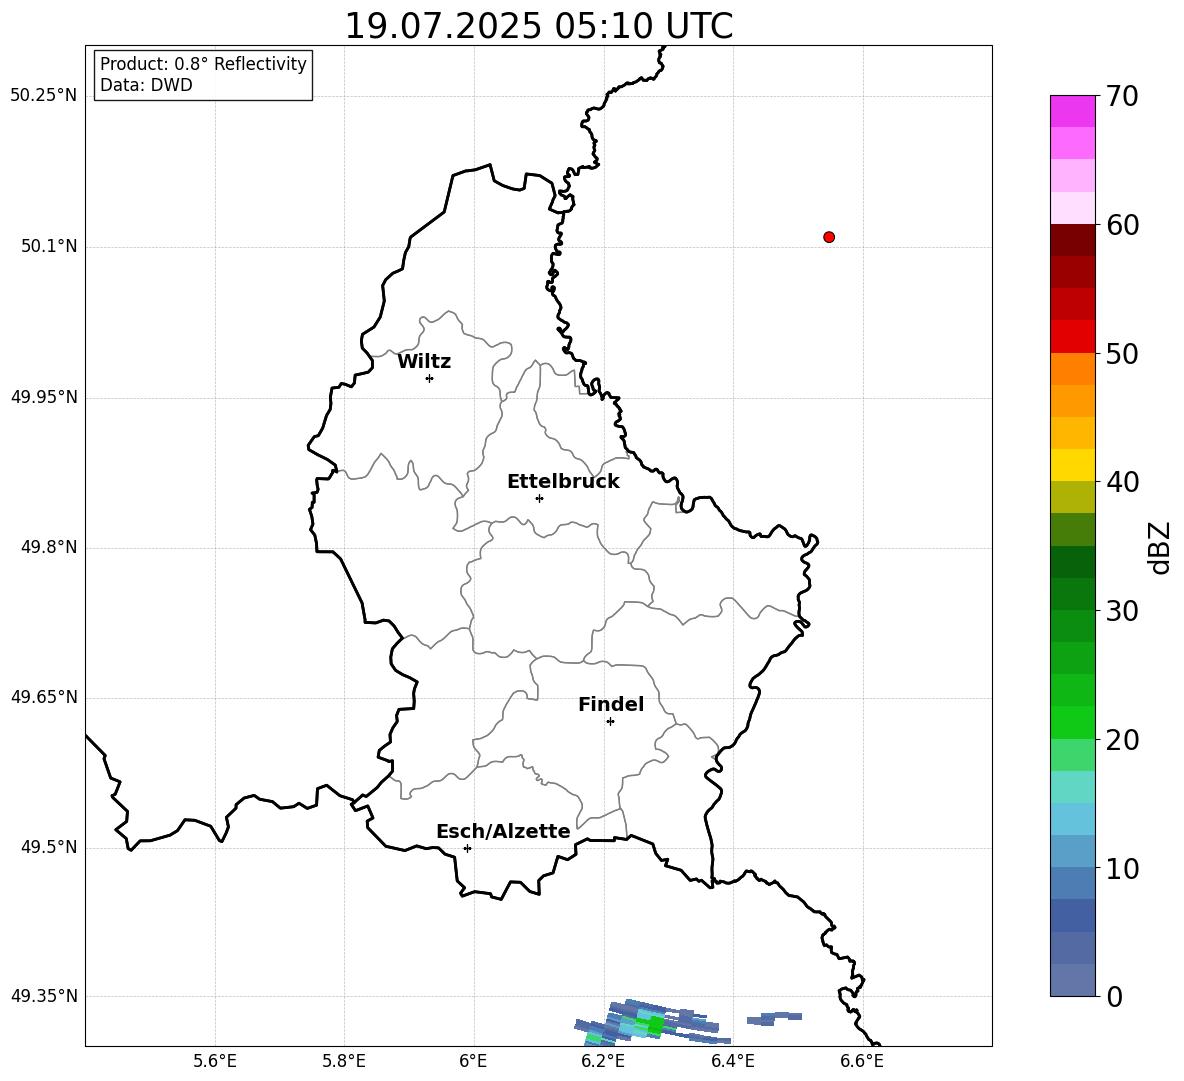Click the title 19.07.2025 05:10 UTC
The height and width of the screenshot is (1081, 1184).
click(x=539, y=26)
